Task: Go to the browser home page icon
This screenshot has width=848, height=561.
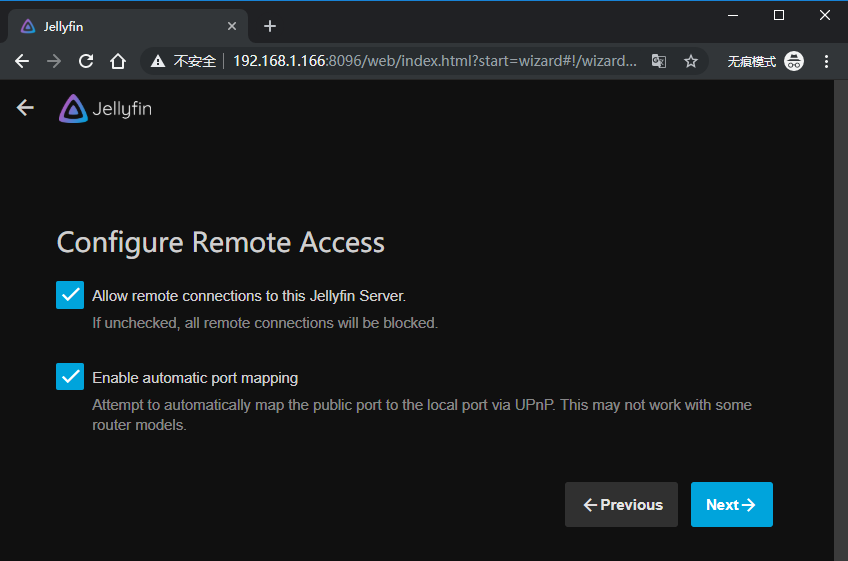Action: coord(118,61)
